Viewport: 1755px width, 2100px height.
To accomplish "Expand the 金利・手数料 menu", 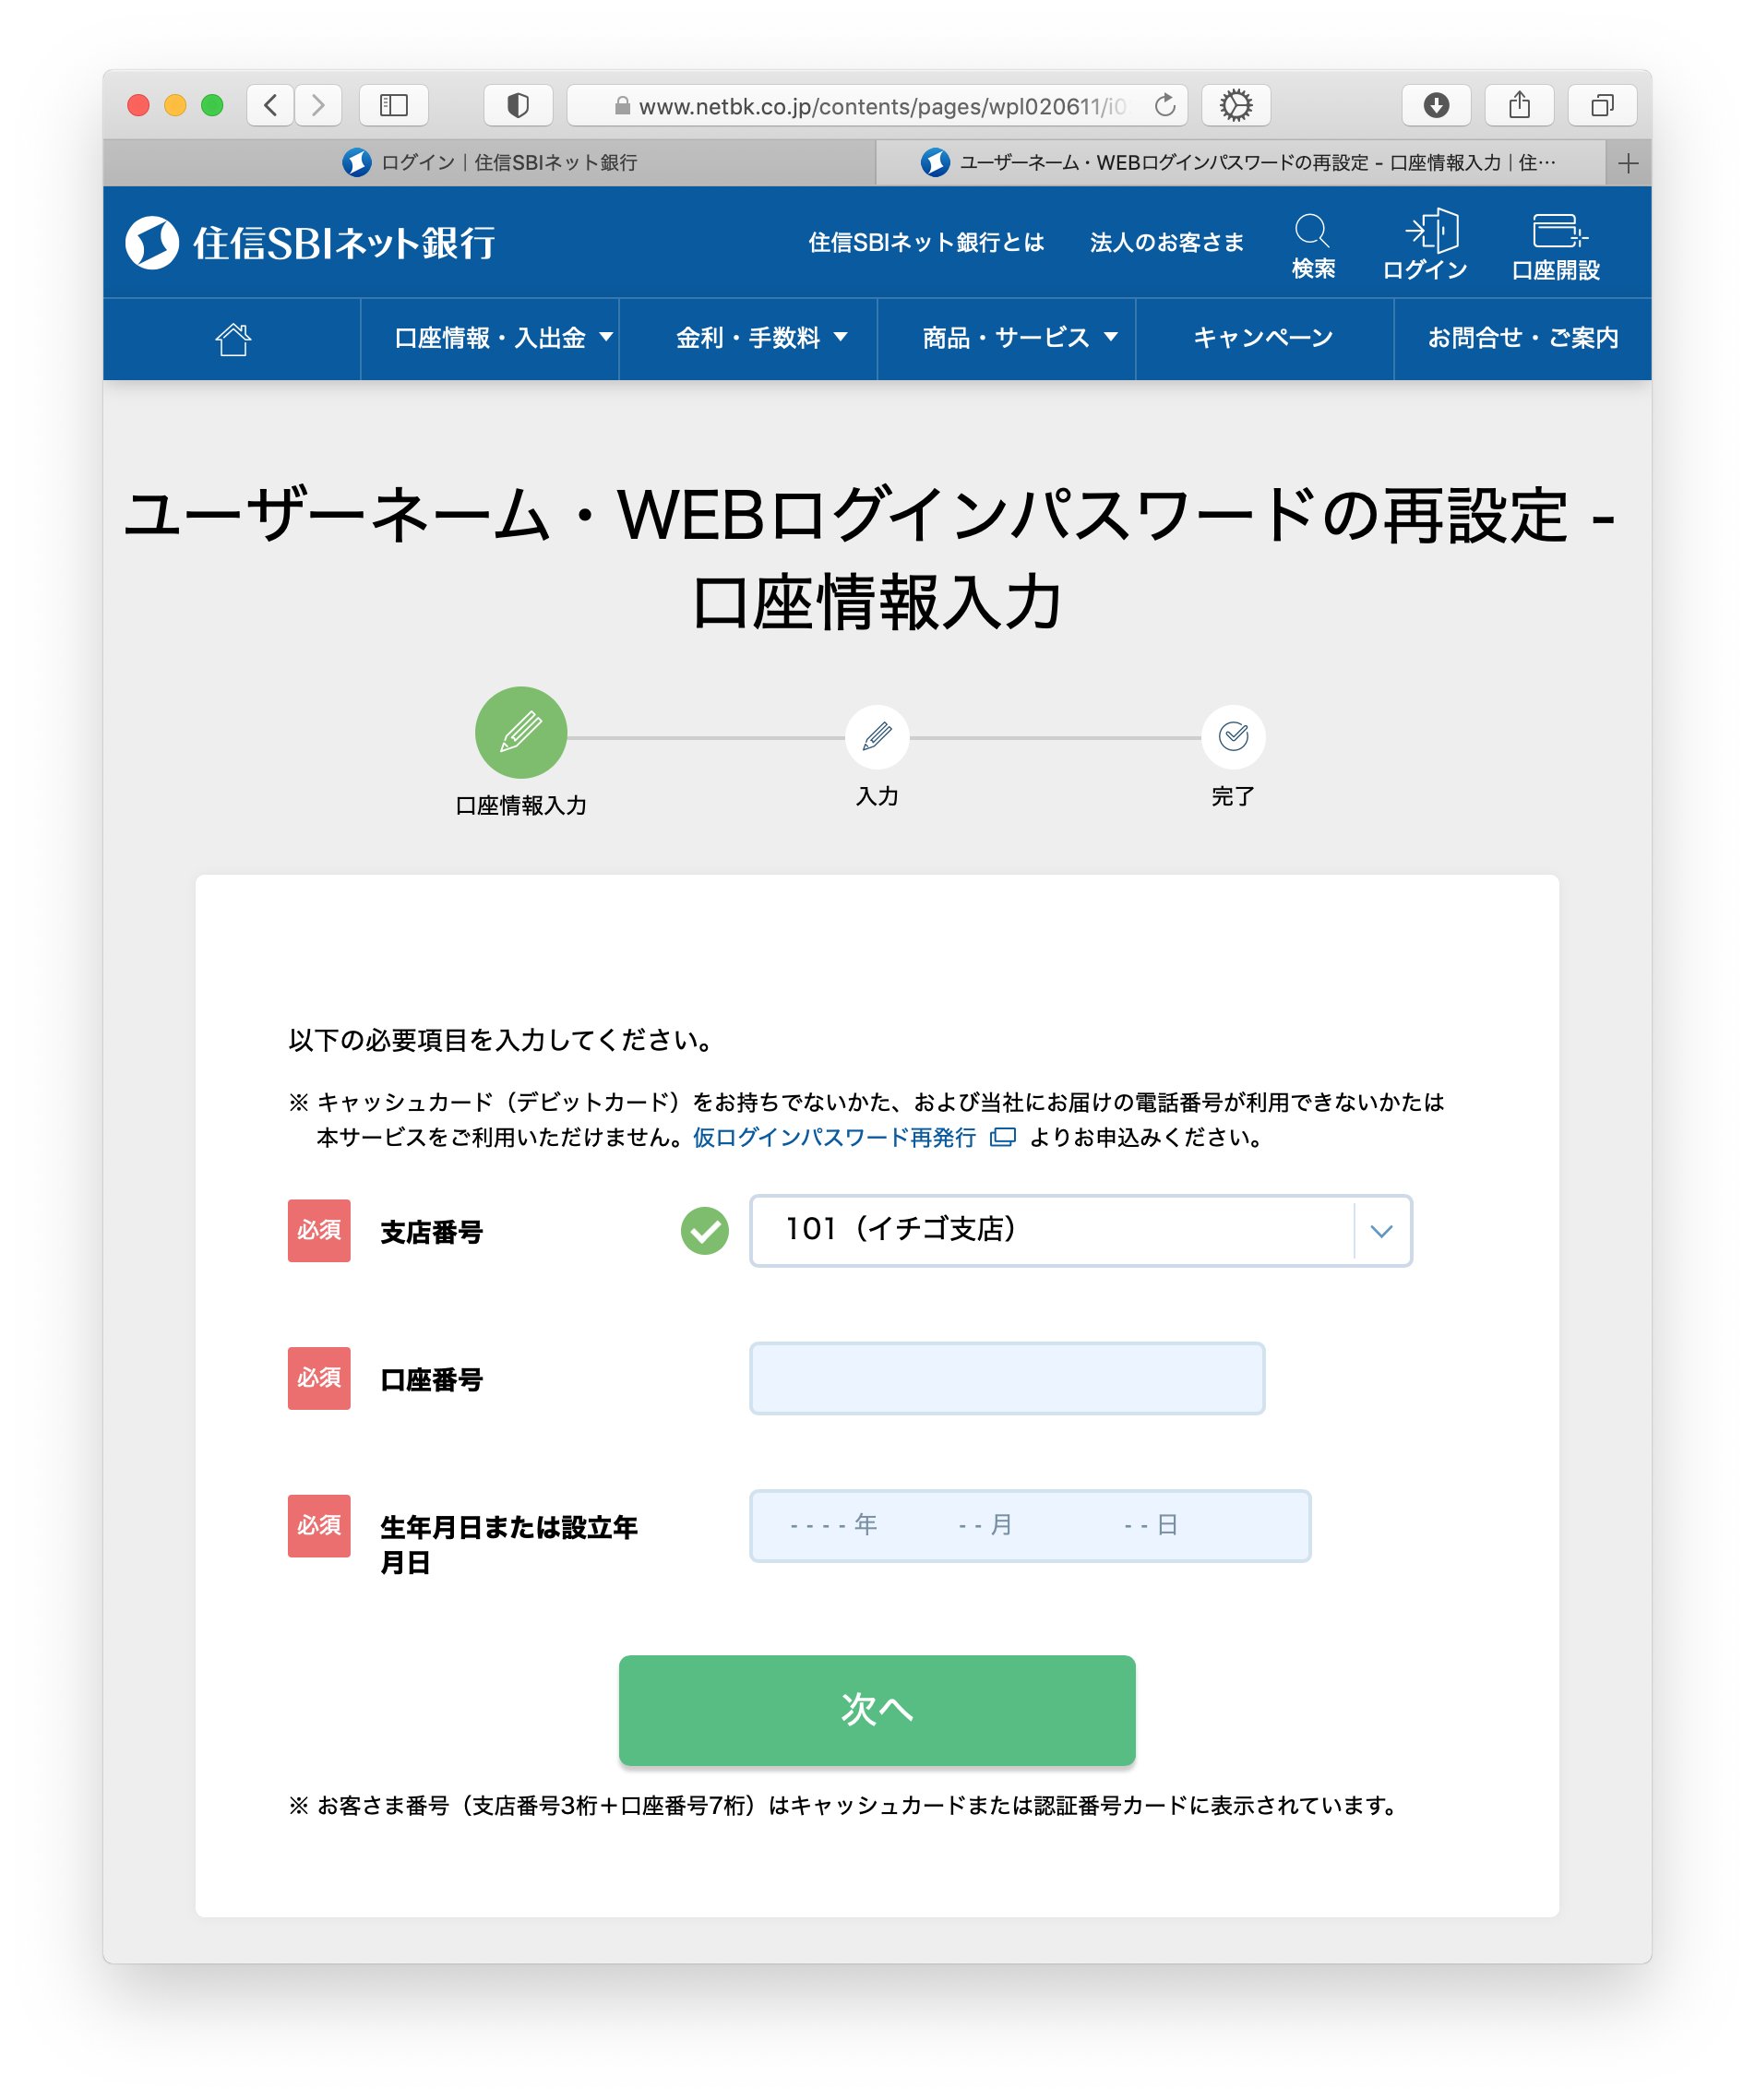I will click(x=748, y=339).
